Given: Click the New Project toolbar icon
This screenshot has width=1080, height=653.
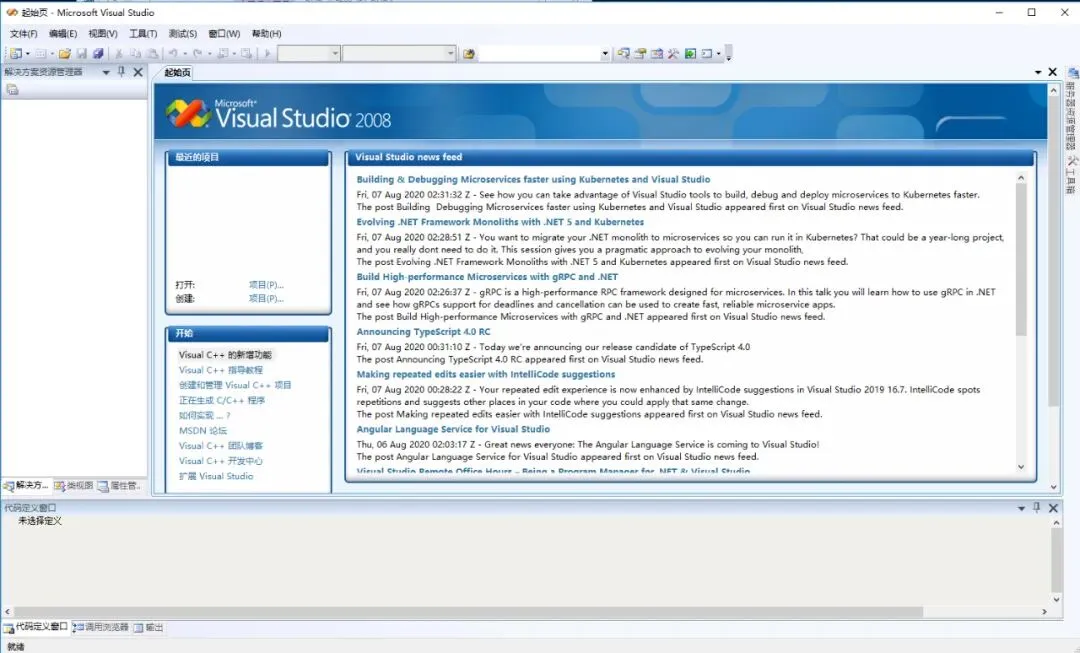Looking at the screenshot, I should click(x=15, y=53).
